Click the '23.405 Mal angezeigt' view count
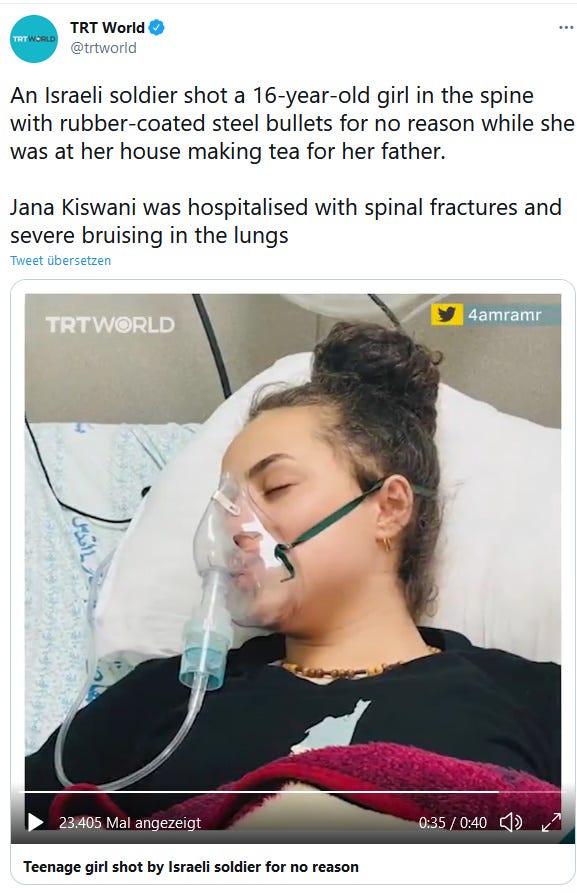 tap(130, 822)
